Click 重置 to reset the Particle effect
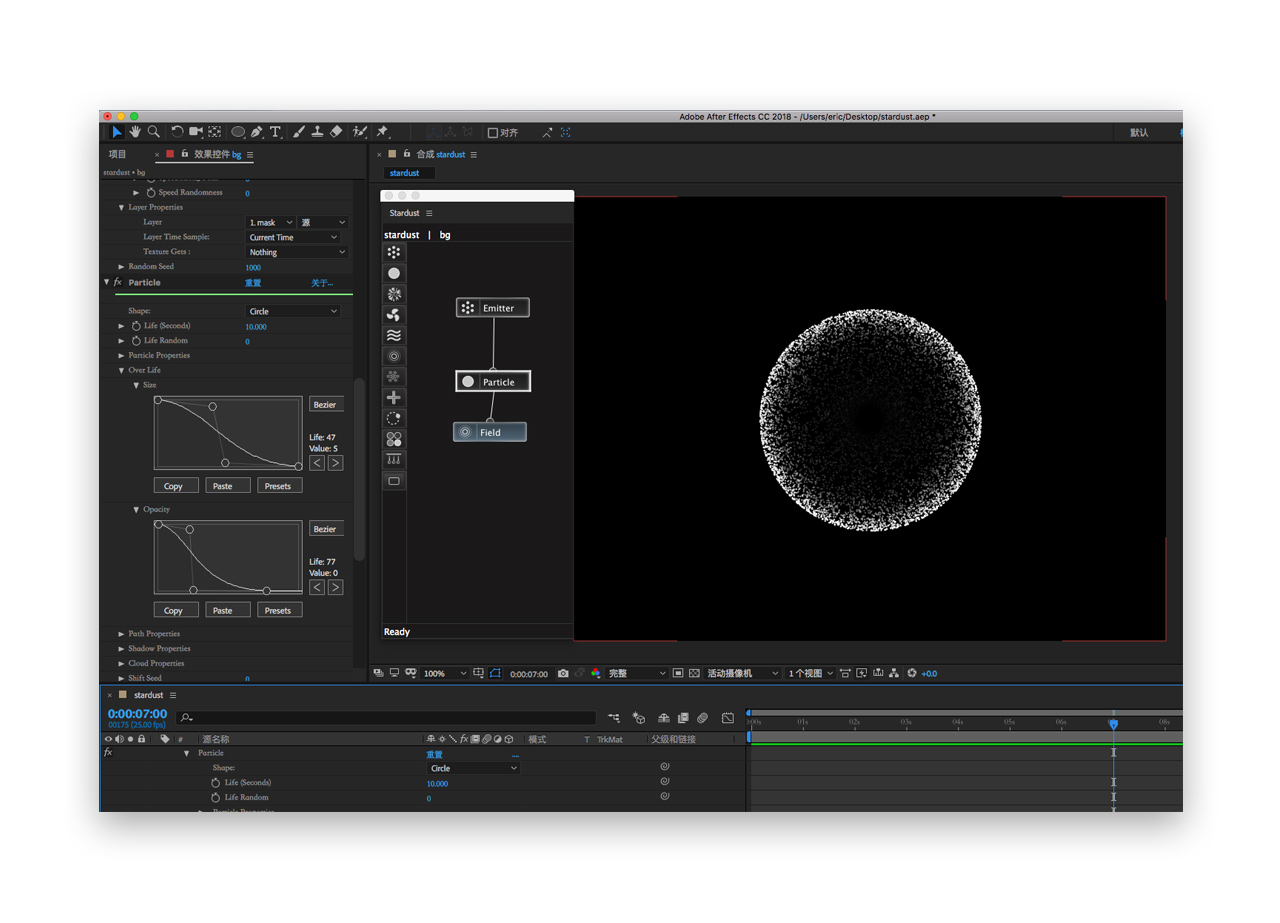This screenshot has height=923, width=1280. click(253, 283)
